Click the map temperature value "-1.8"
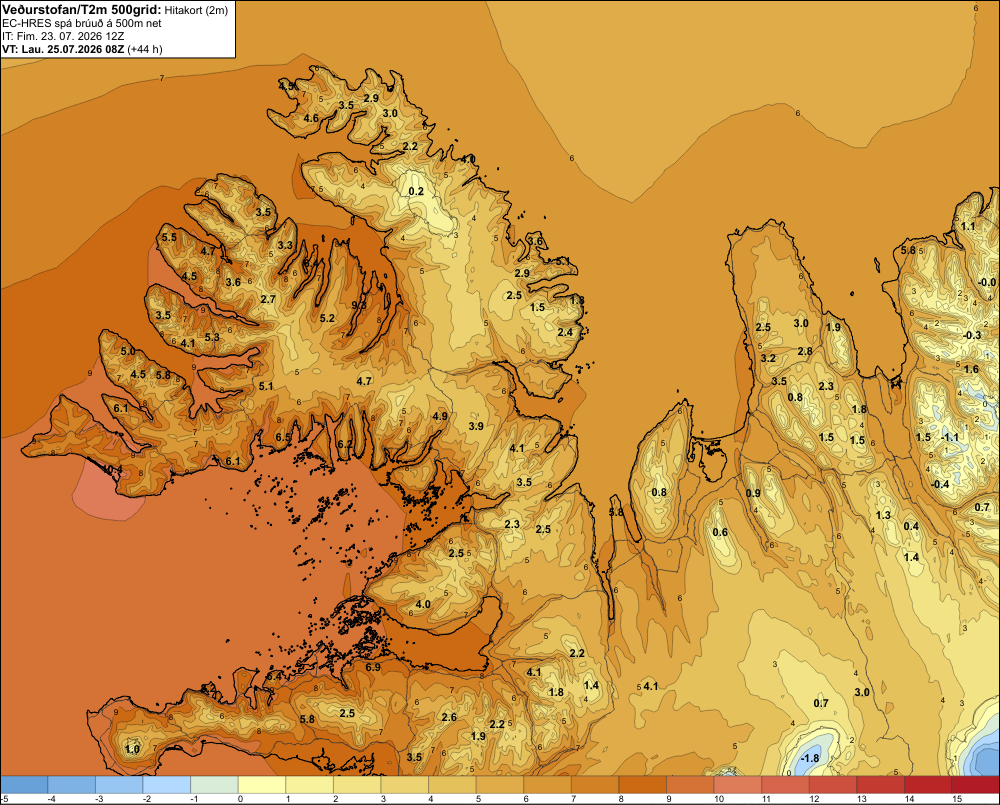1000x805 pixels. 810,758
